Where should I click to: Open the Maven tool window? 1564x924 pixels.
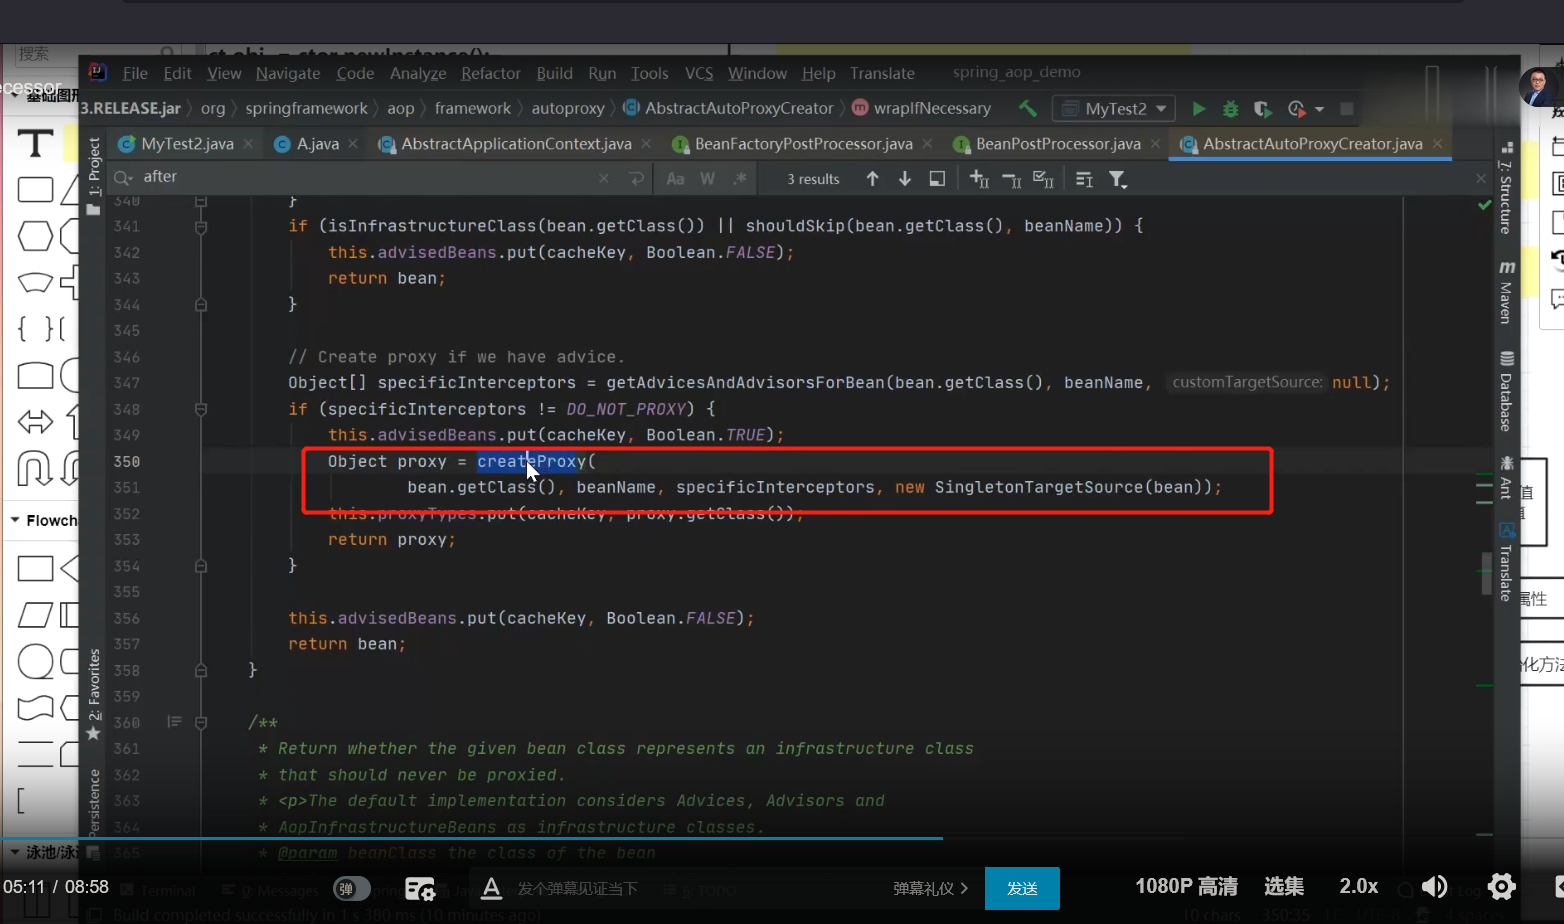pos(1506,292)
